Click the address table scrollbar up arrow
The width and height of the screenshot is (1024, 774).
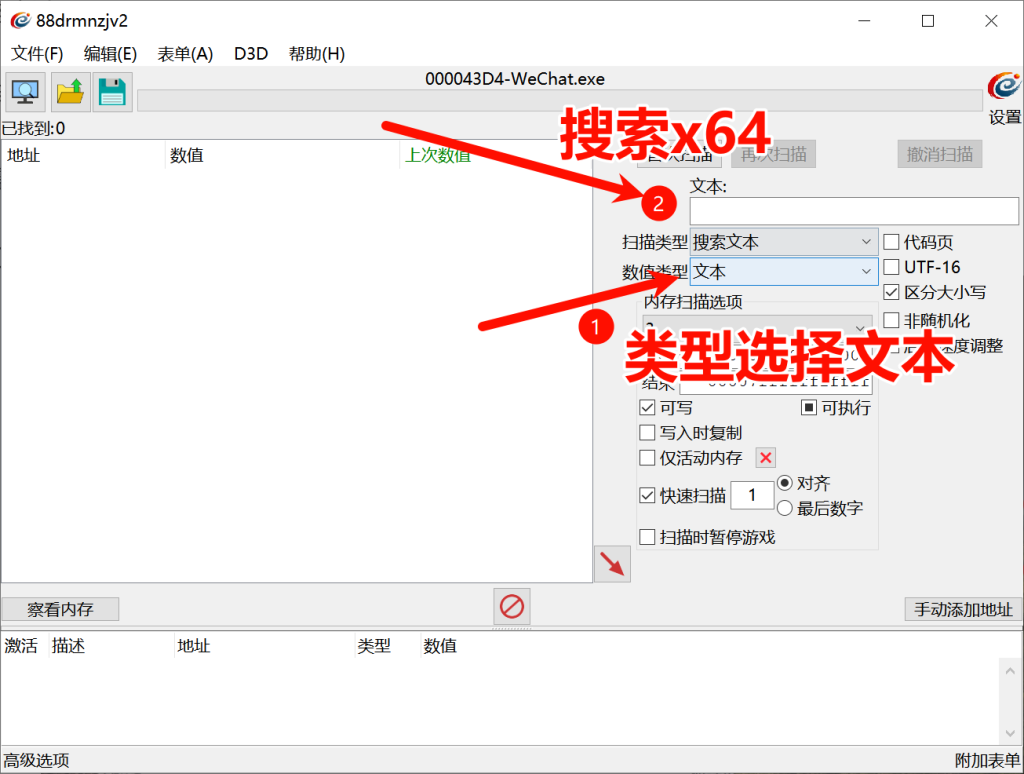[1010, 671]
